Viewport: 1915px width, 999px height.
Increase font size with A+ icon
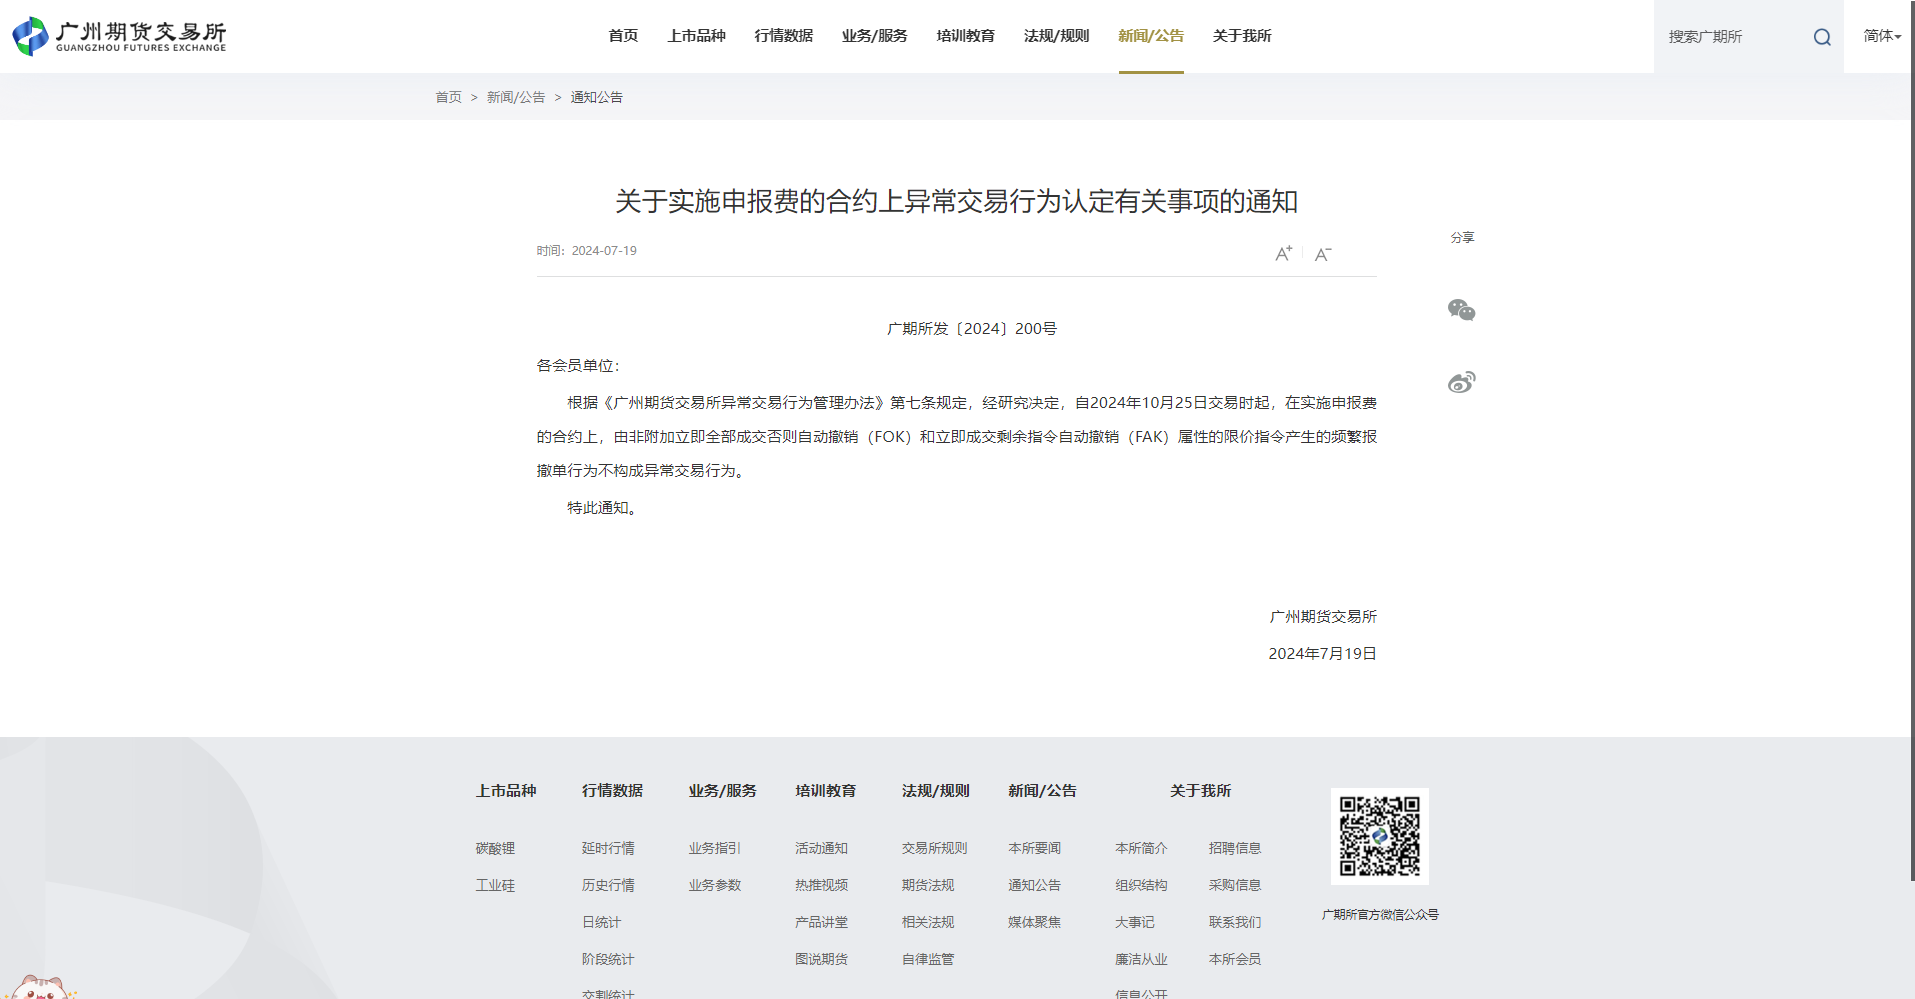pos(1284,254)
